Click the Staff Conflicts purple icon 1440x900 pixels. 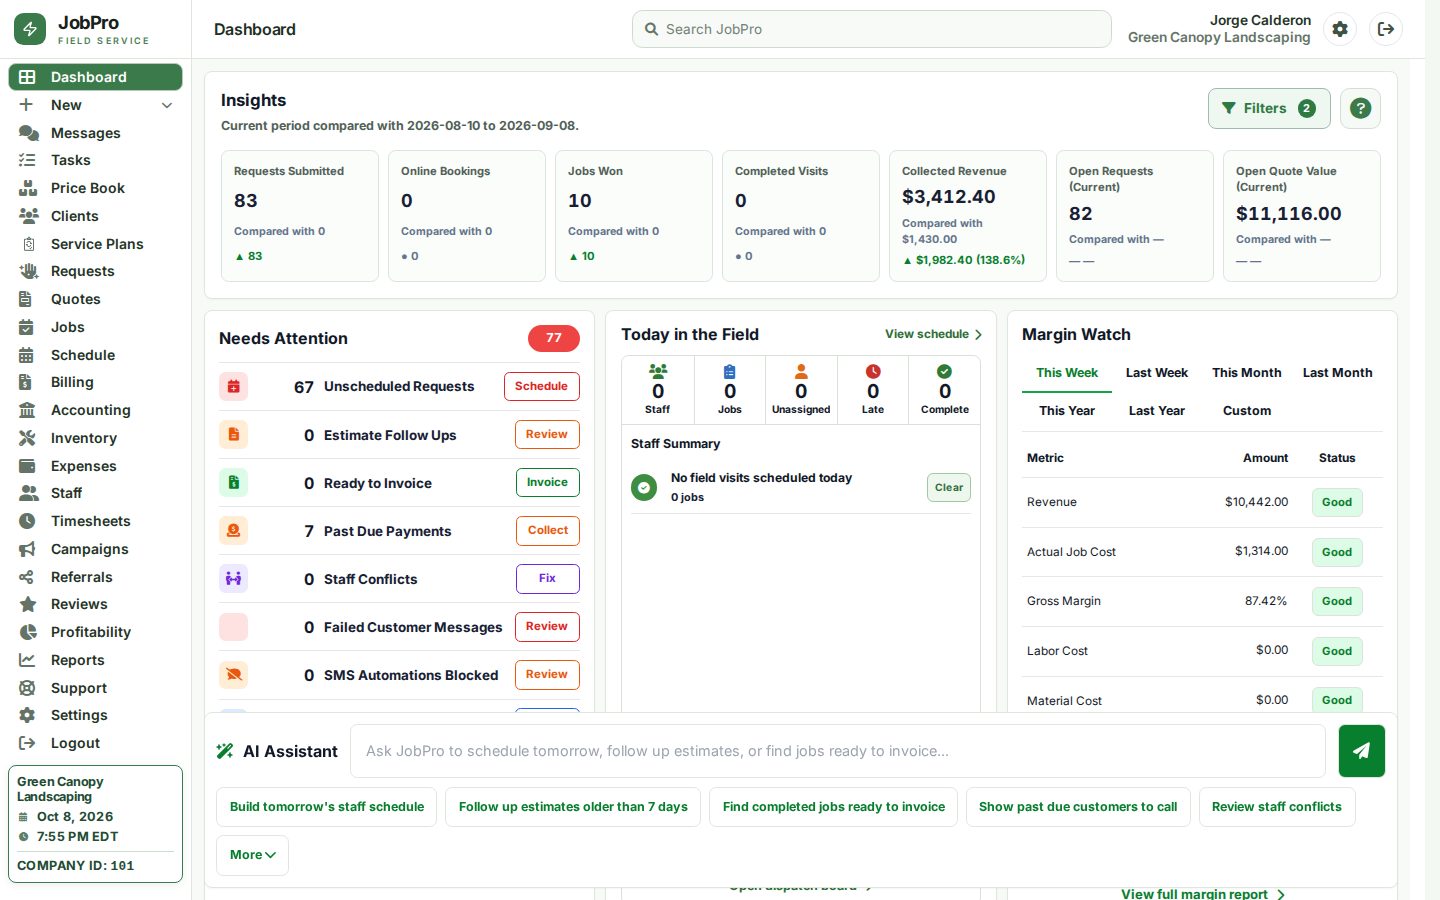[233, 578]
